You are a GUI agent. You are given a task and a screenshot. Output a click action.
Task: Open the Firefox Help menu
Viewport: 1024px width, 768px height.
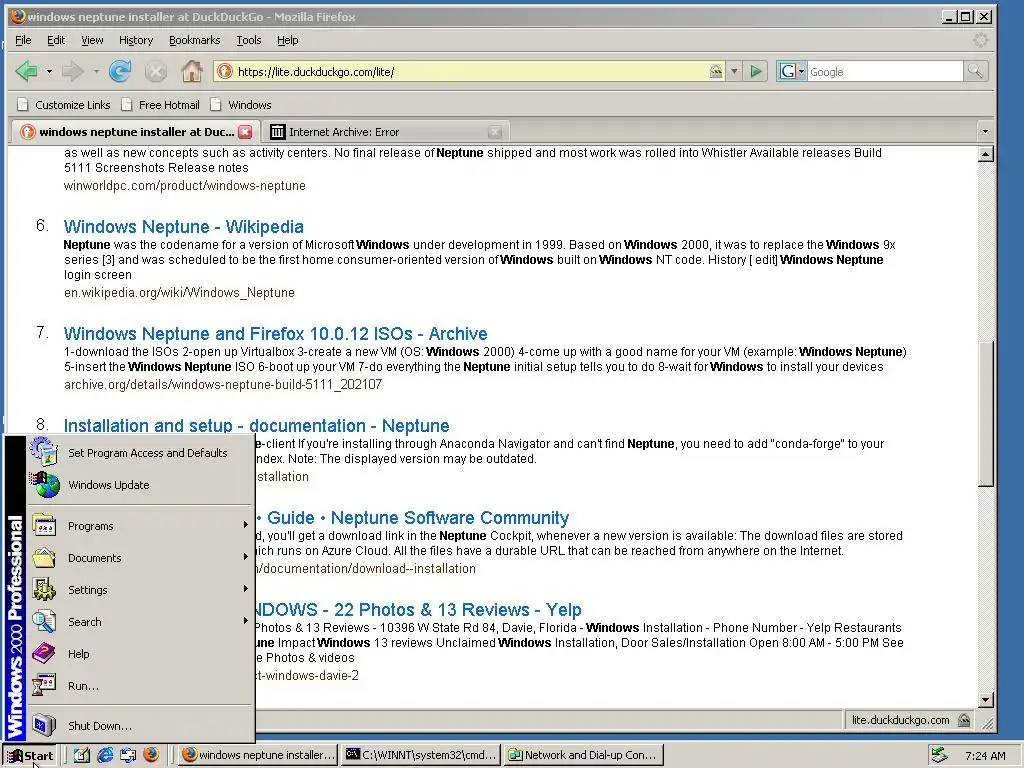[x=287, y=40]
